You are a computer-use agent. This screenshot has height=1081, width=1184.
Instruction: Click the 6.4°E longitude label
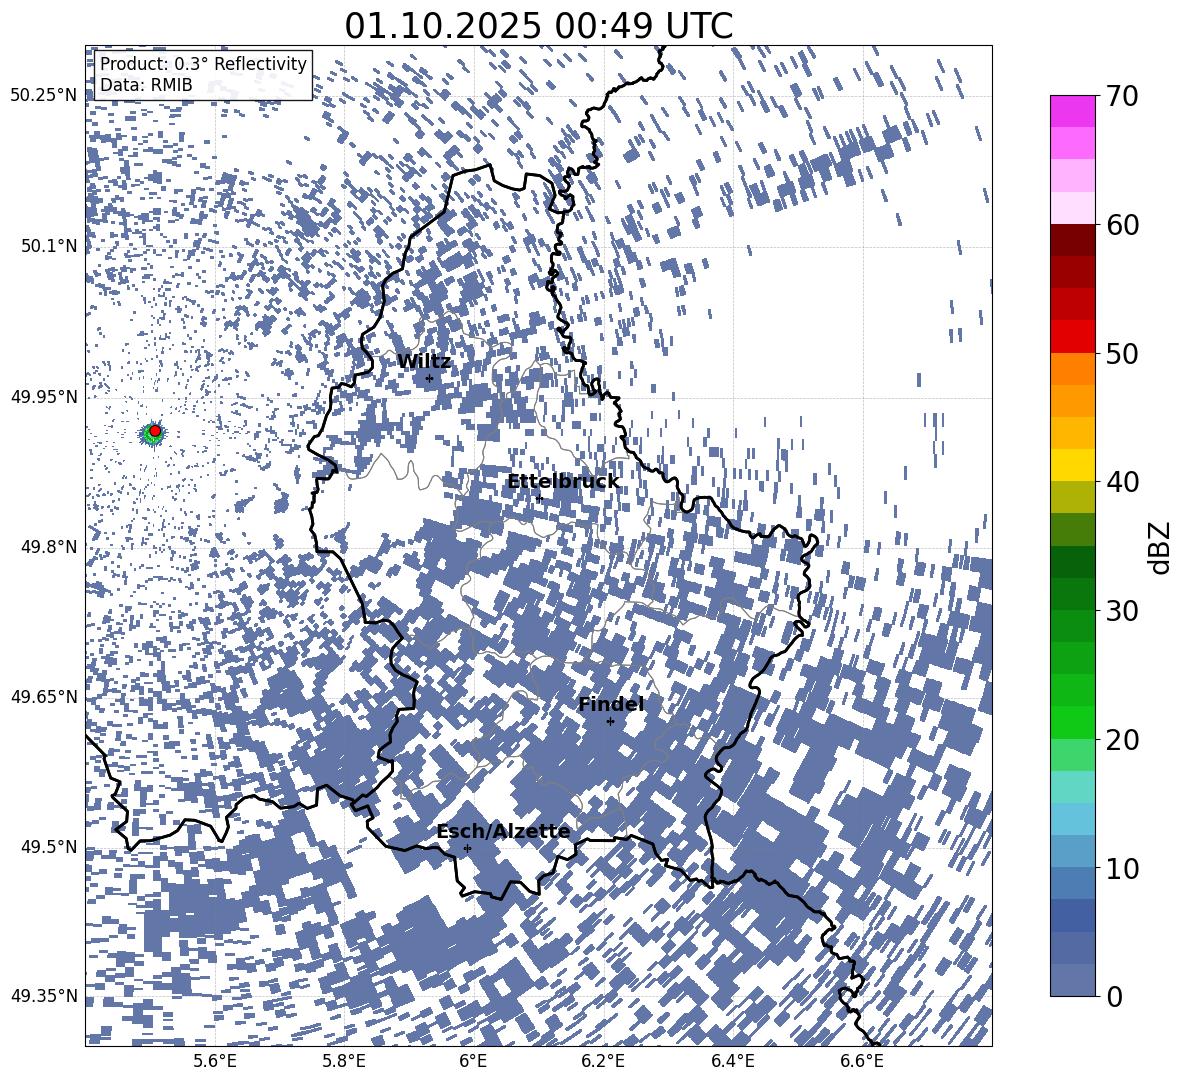click(x=732, y=1061)
